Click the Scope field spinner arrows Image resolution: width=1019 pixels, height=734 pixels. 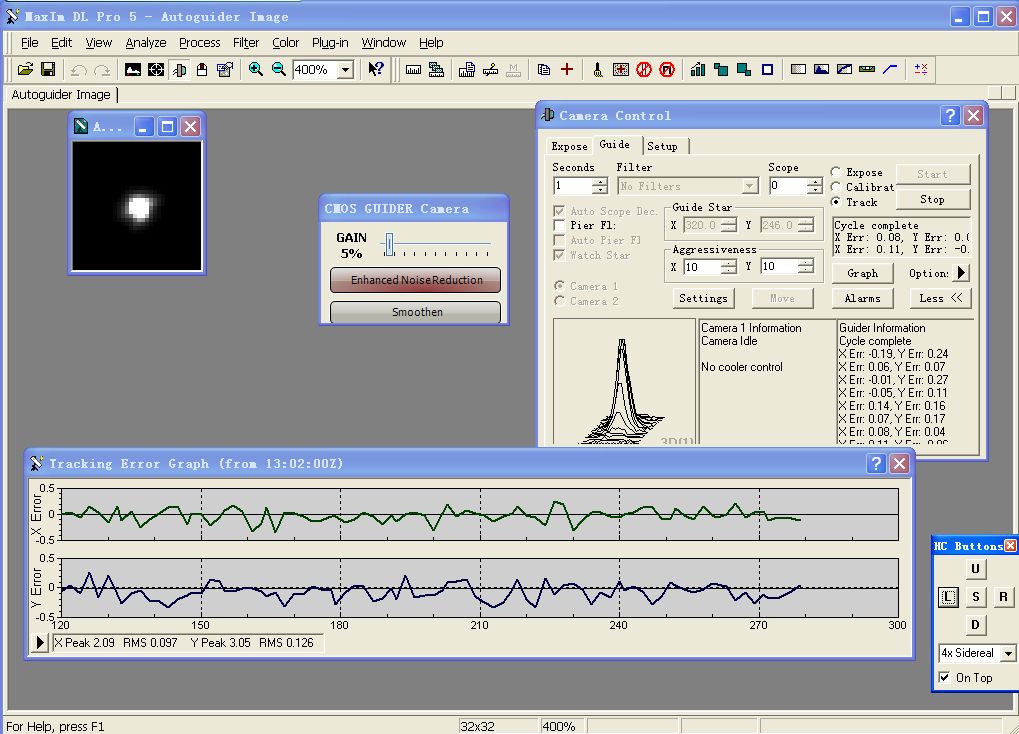click(x=815, y=186)
